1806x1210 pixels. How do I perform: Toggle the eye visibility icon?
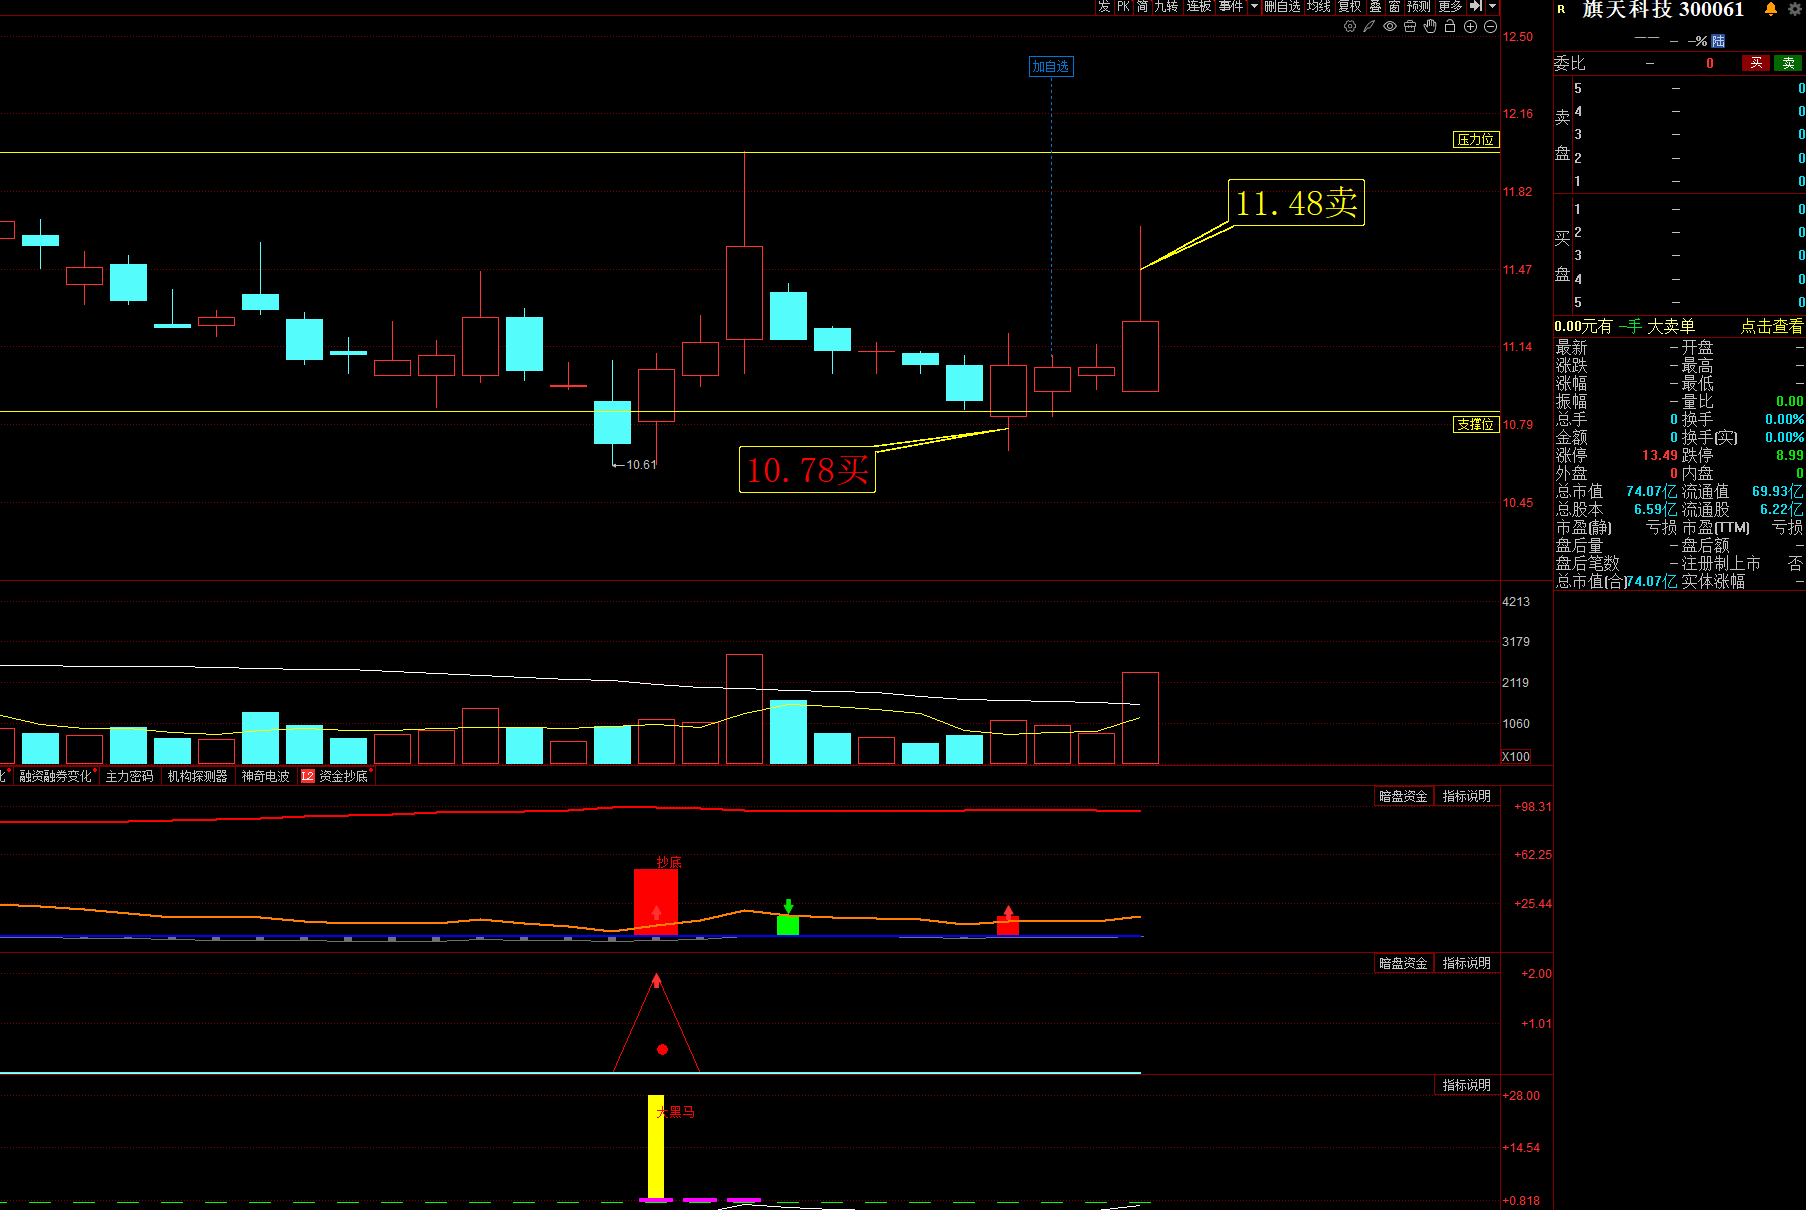pos(1390,27)
